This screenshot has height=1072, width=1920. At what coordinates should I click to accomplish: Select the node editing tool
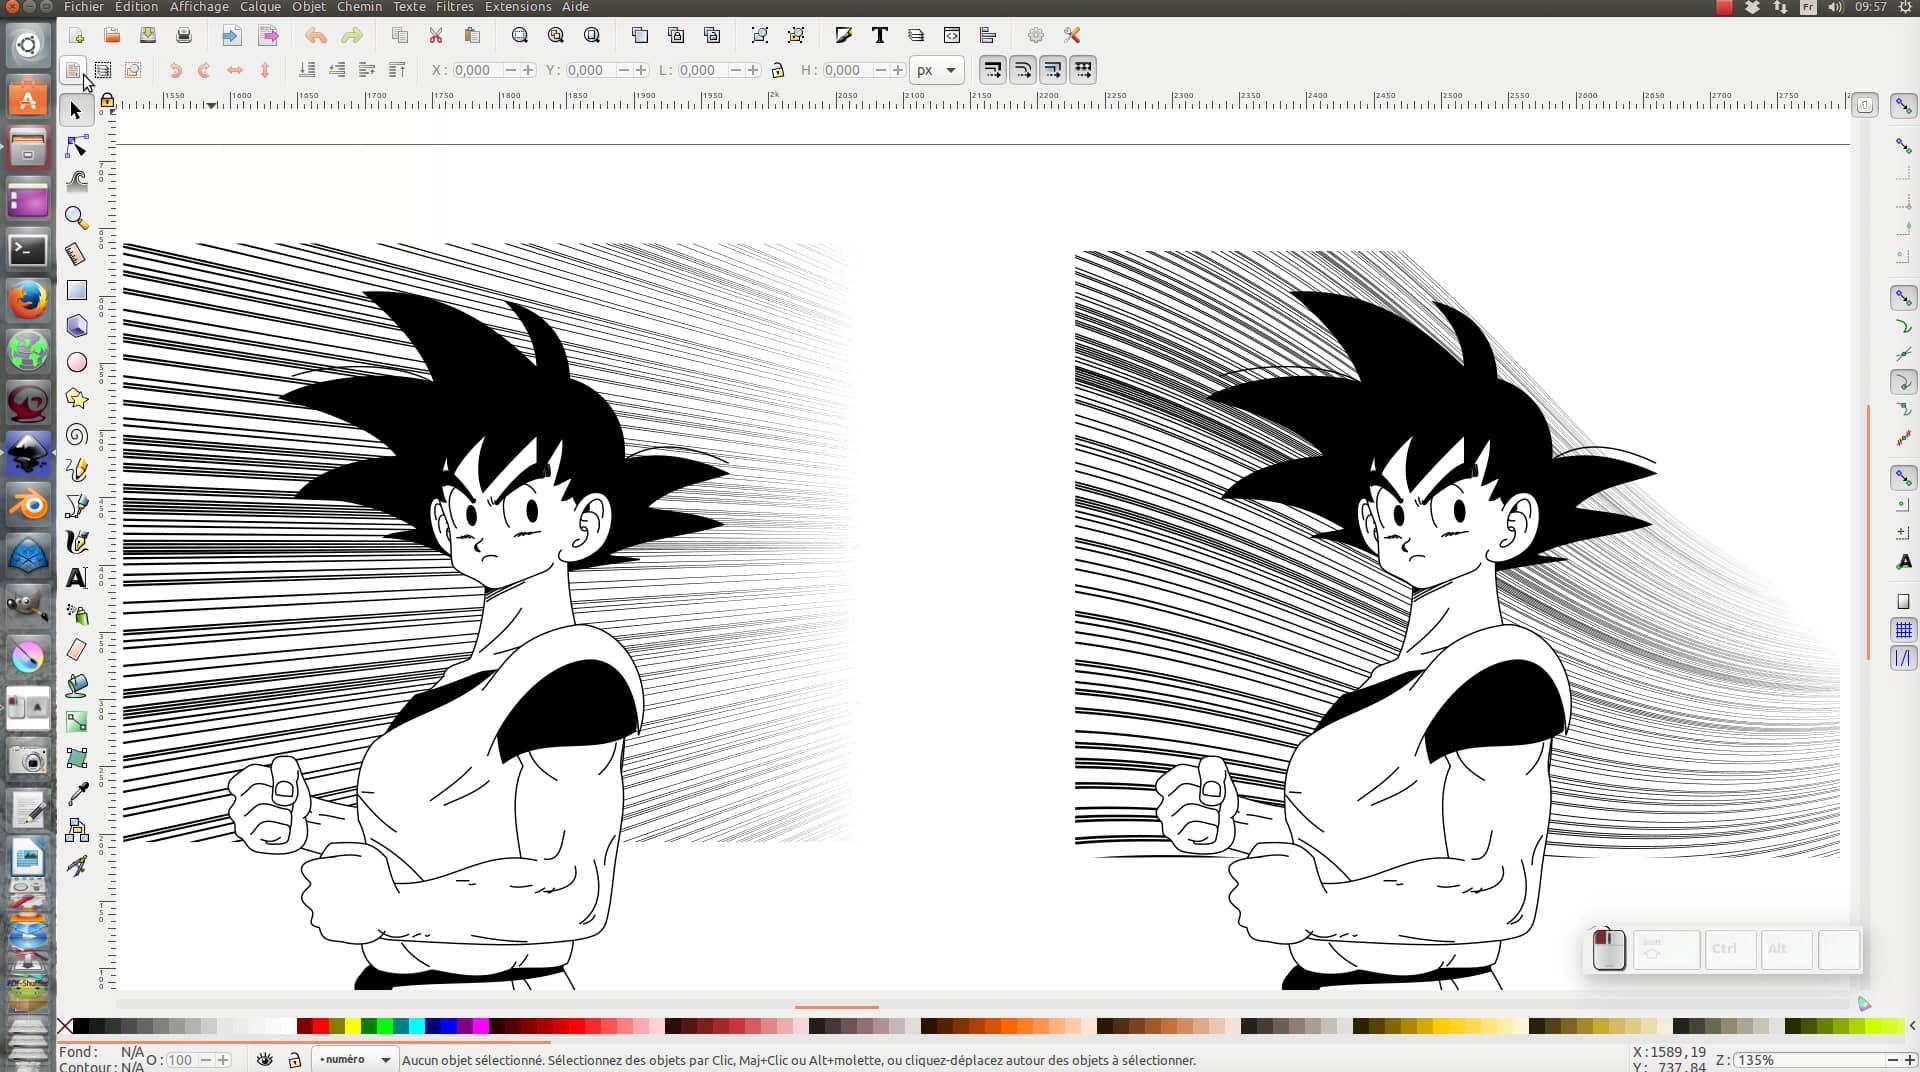(x=75, y=146)
